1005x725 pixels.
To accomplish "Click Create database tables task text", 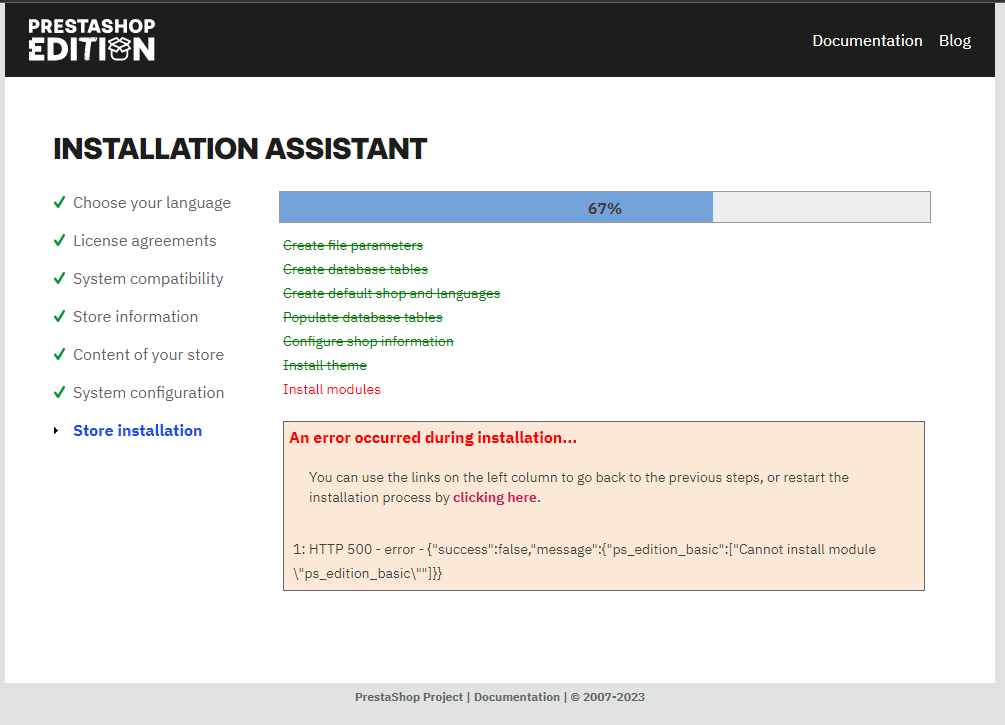I will pyautogui.click(x=355, y=269).
